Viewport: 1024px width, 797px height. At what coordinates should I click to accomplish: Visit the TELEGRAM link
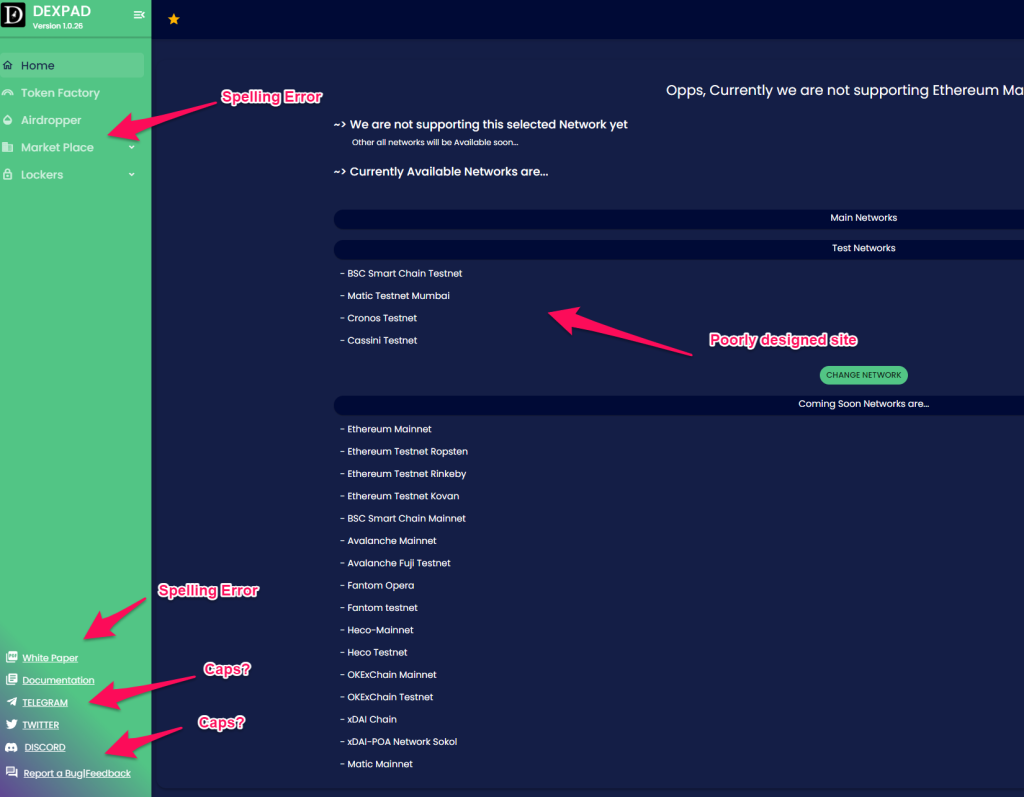tap(45, 702)
